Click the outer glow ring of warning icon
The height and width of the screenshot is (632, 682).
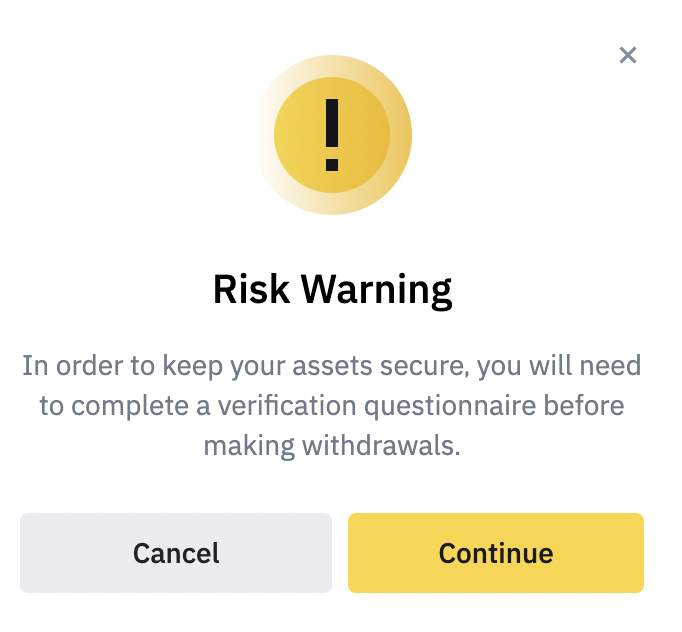pyautogui.click(x=400, y=135)
